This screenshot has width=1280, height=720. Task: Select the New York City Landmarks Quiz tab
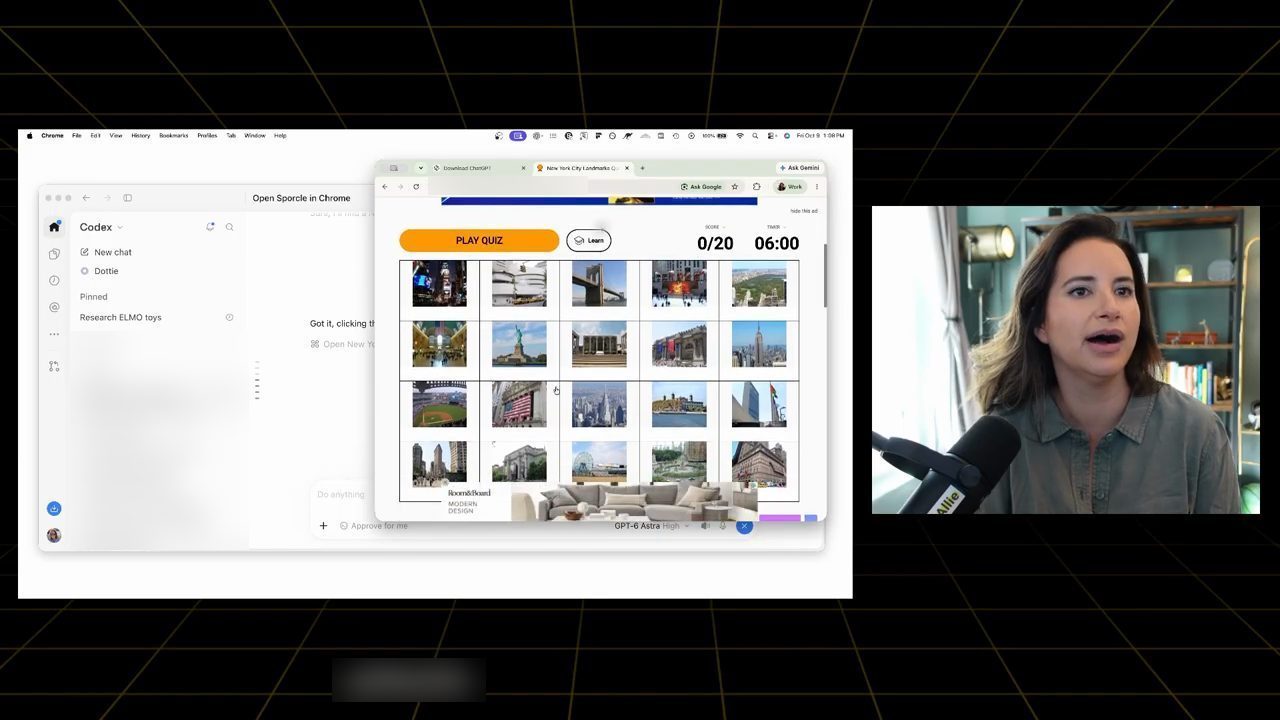[x=582, y=168]
